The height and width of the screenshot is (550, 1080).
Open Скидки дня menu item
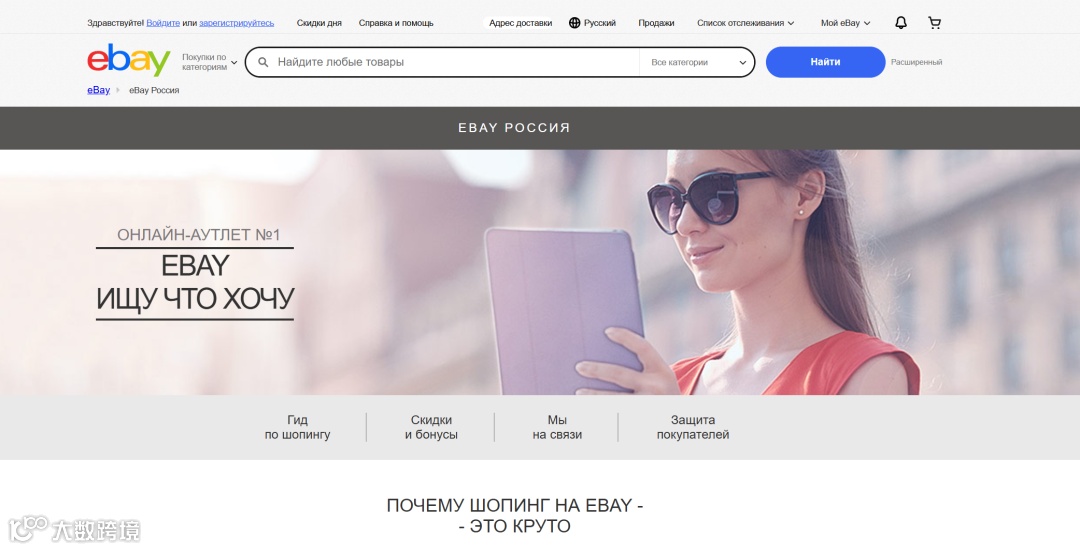point(319,23)
